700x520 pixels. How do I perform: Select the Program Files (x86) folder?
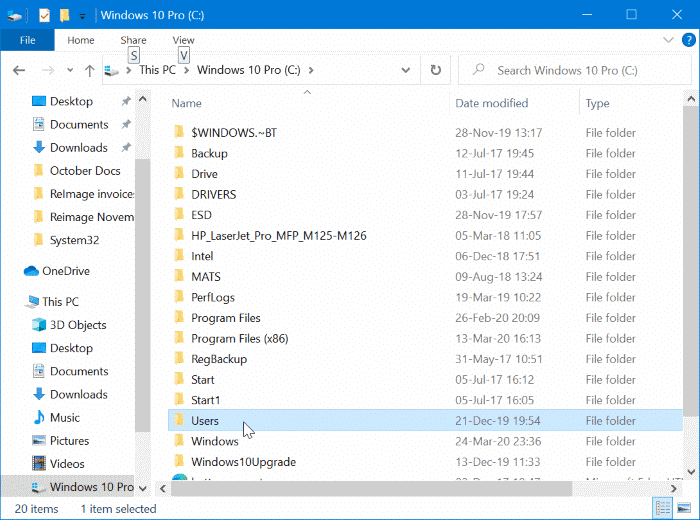(240, 338)
